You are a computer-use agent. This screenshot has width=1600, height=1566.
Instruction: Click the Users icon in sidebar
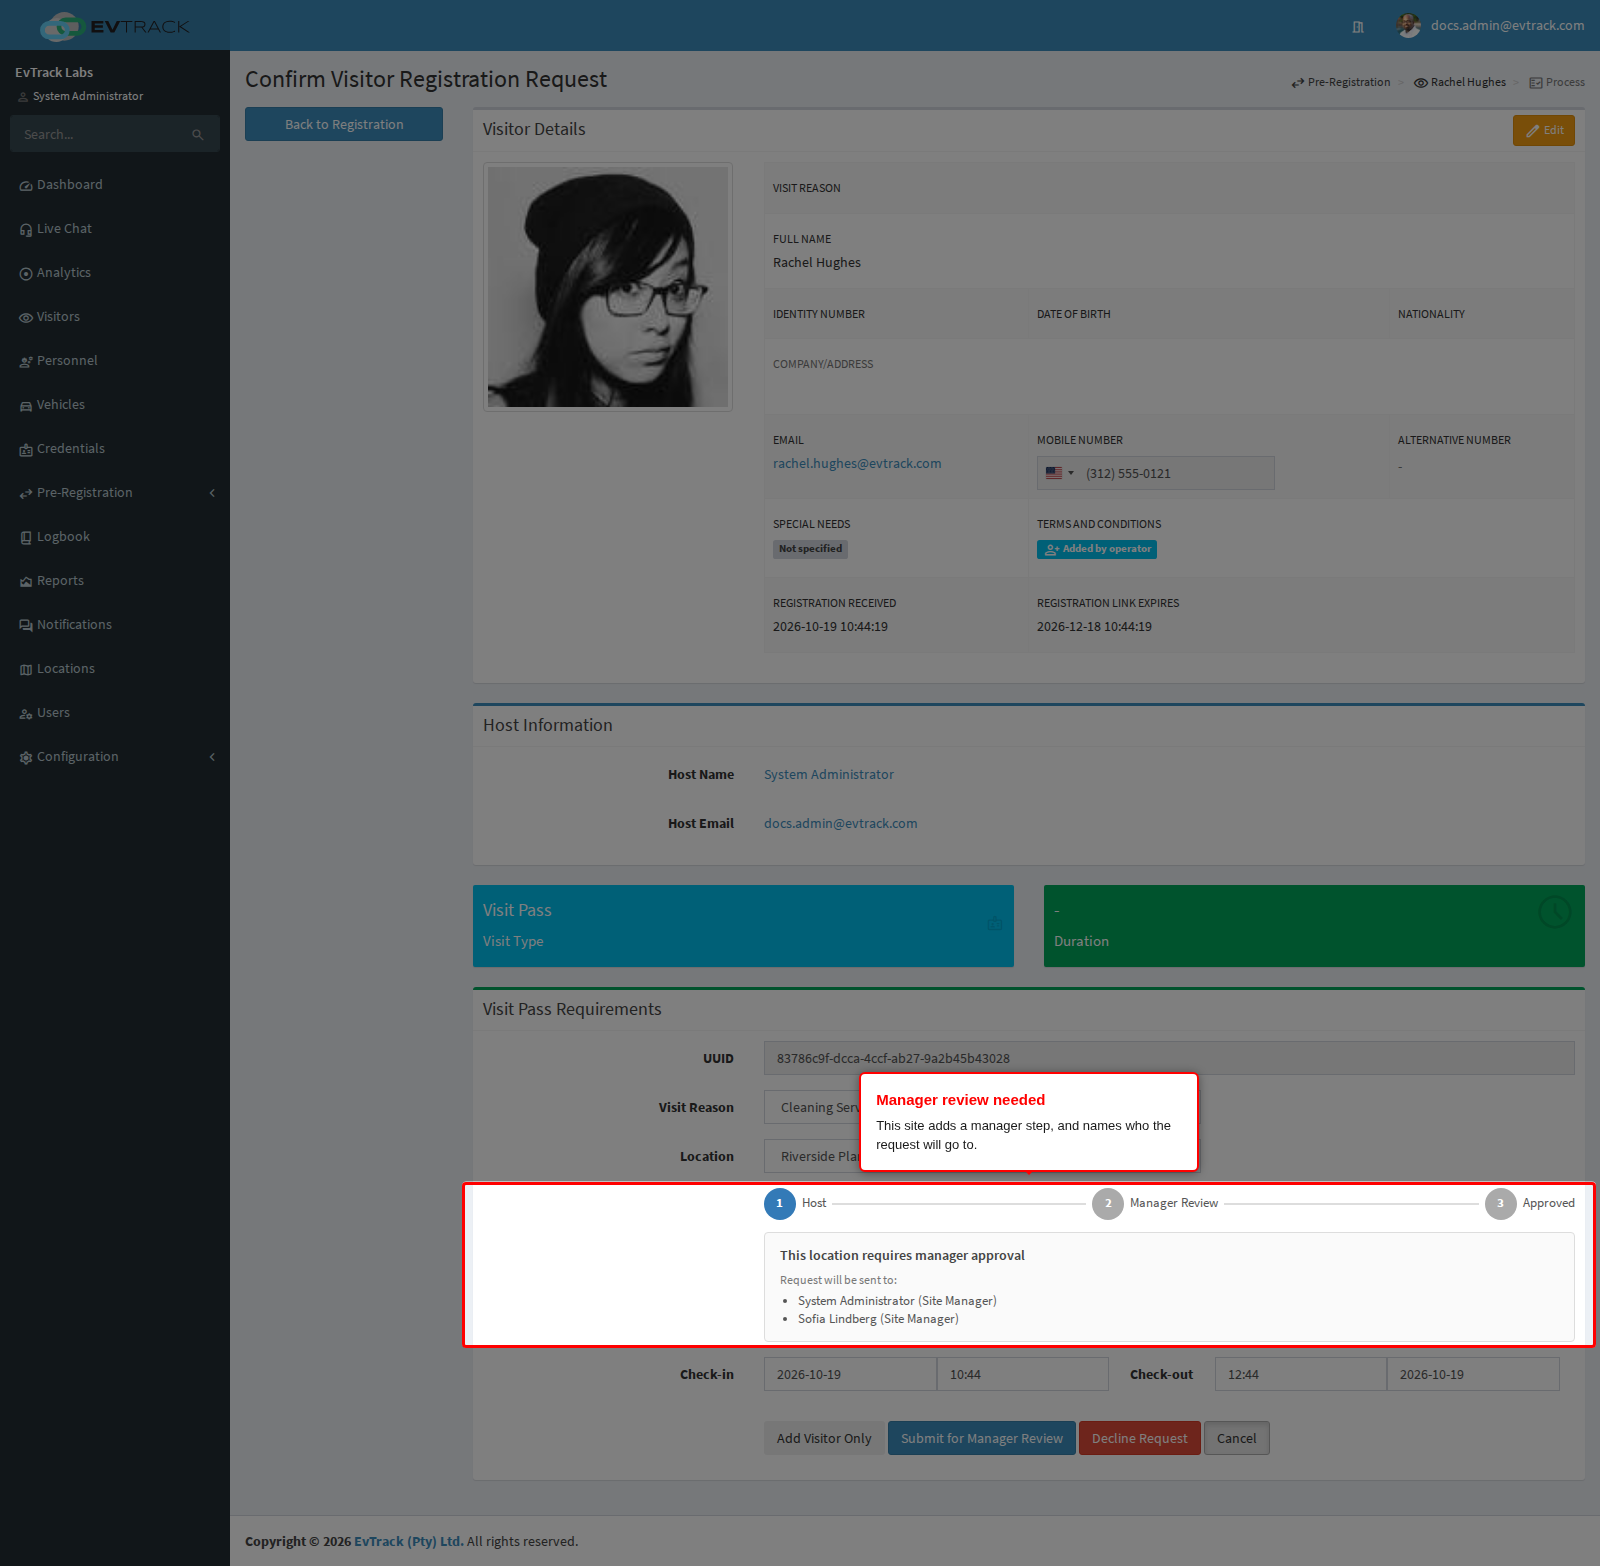click(x=26, y=714)
